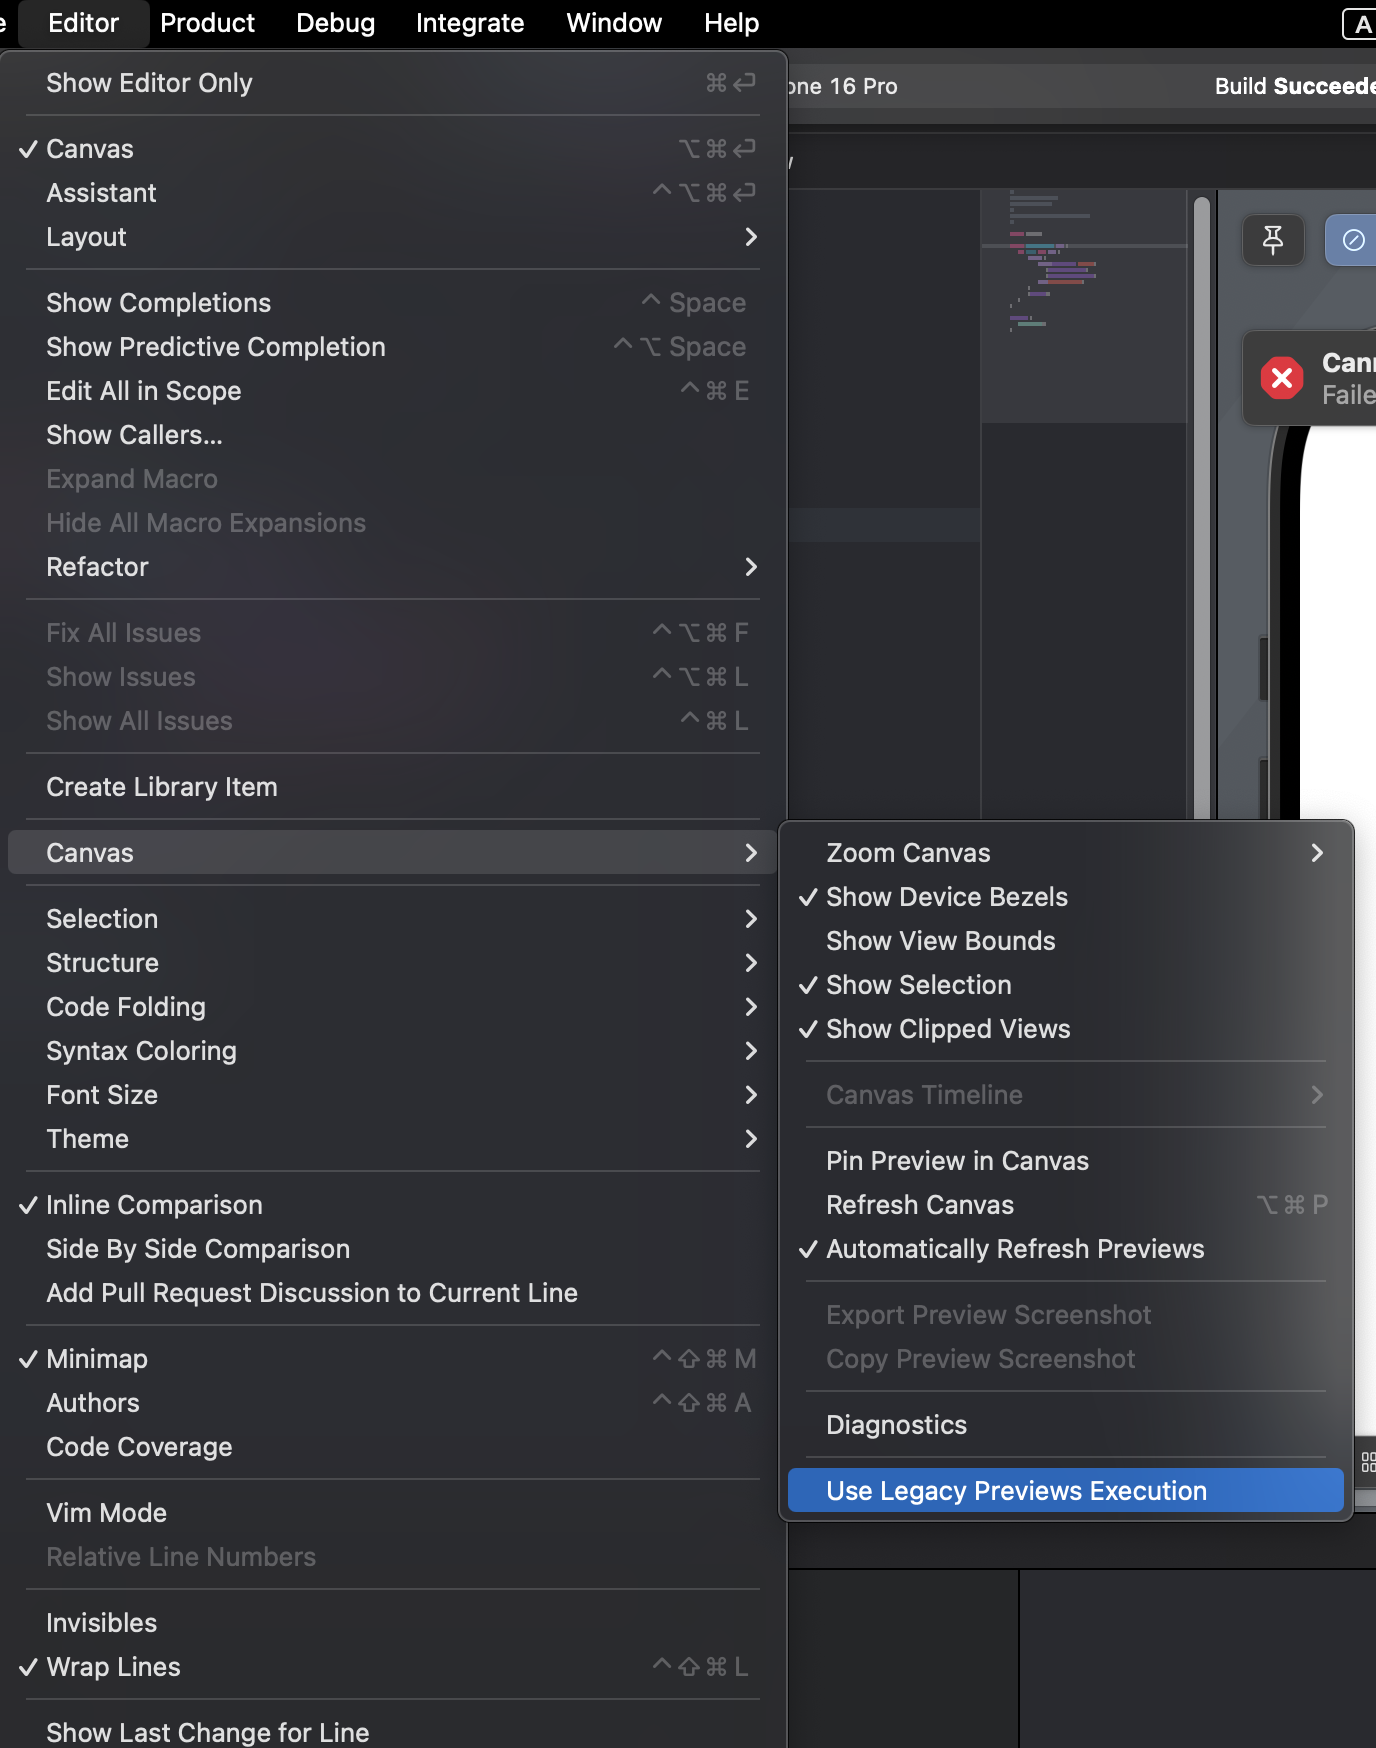Toggle the Canvas checkmark item
This screenshot has width=1376, height=1748.
tap(392, 149)
